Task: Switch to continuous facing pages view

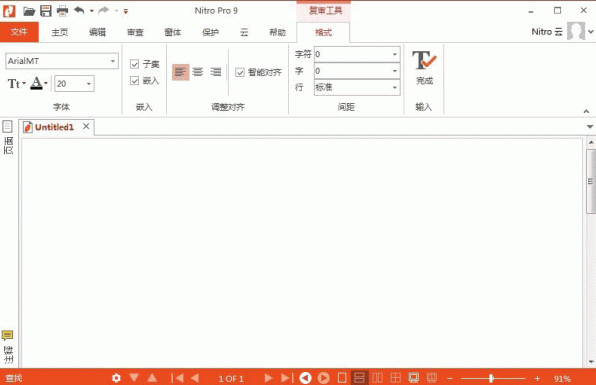Action: click(x=396, y=378)
